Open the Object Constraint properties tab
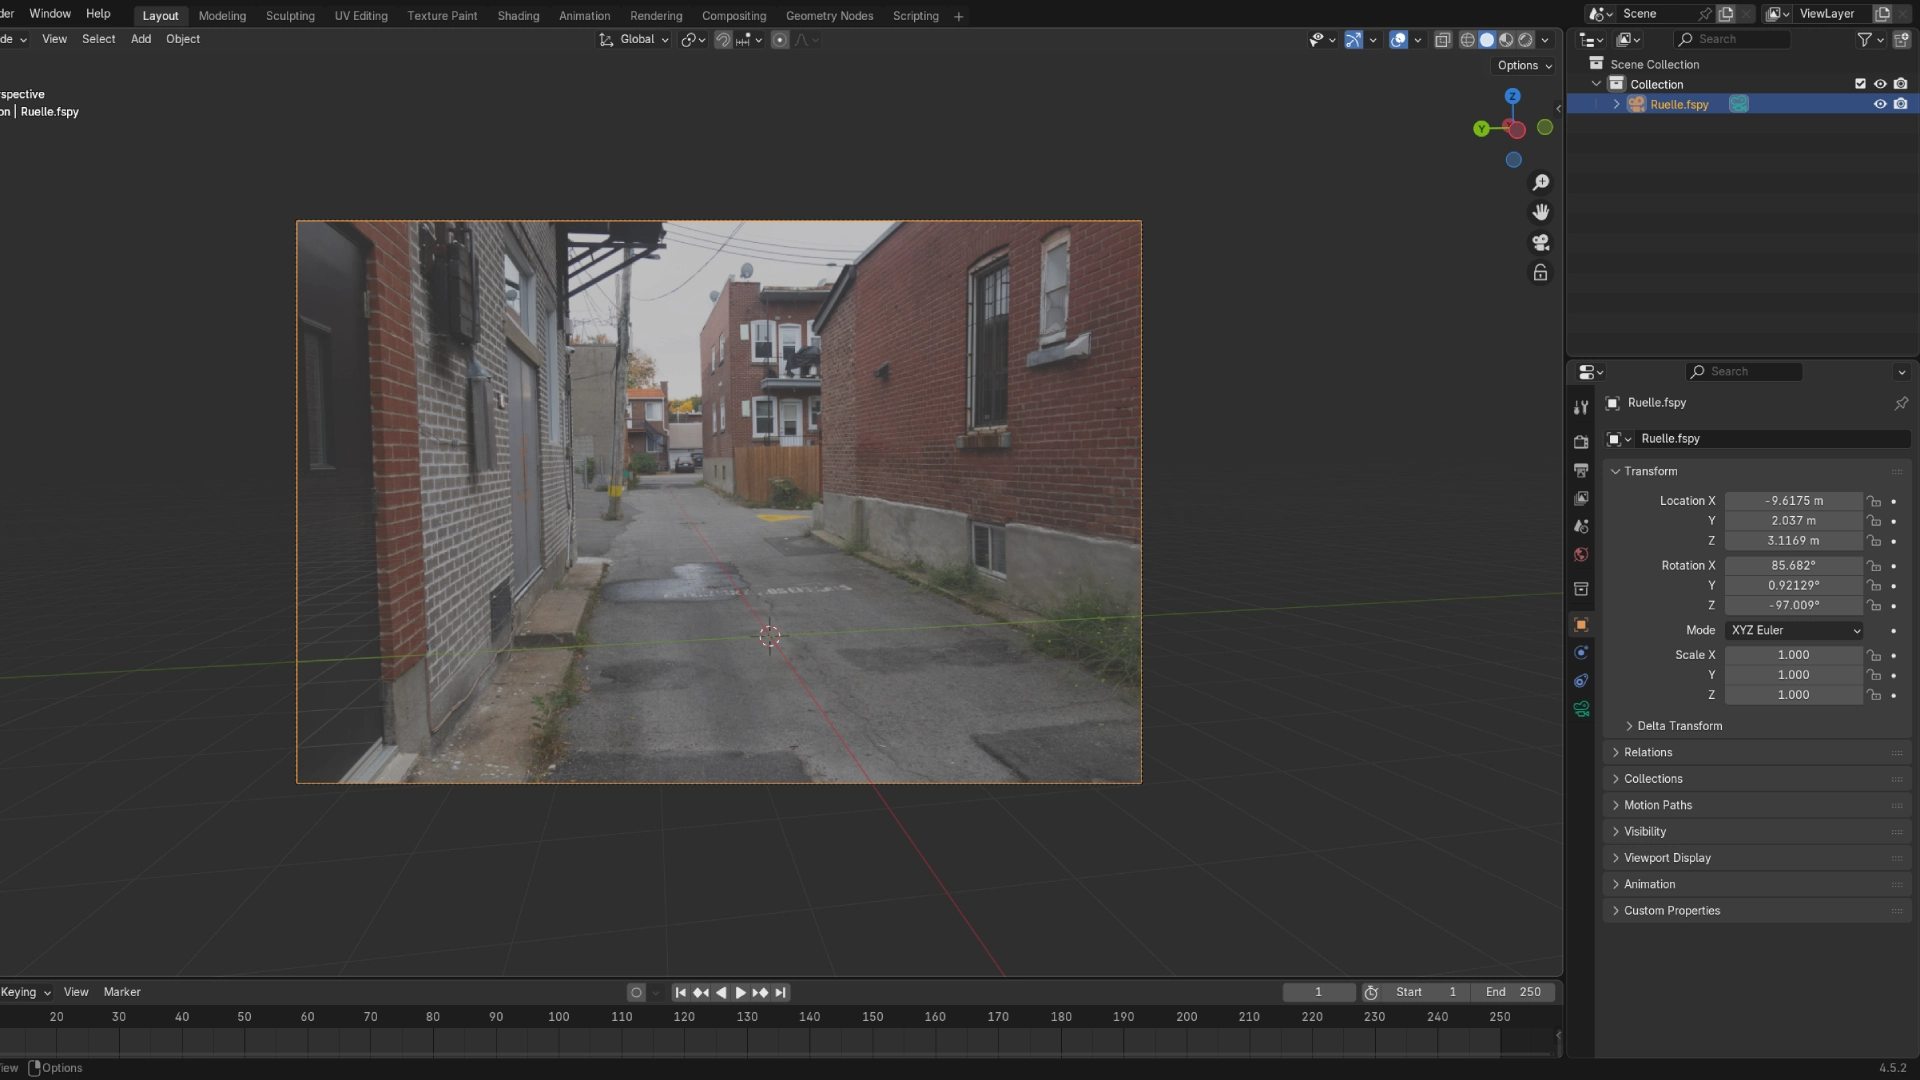Image resolution: width=1920 pixels, height=1080 pixels. tap(1581, 680)
